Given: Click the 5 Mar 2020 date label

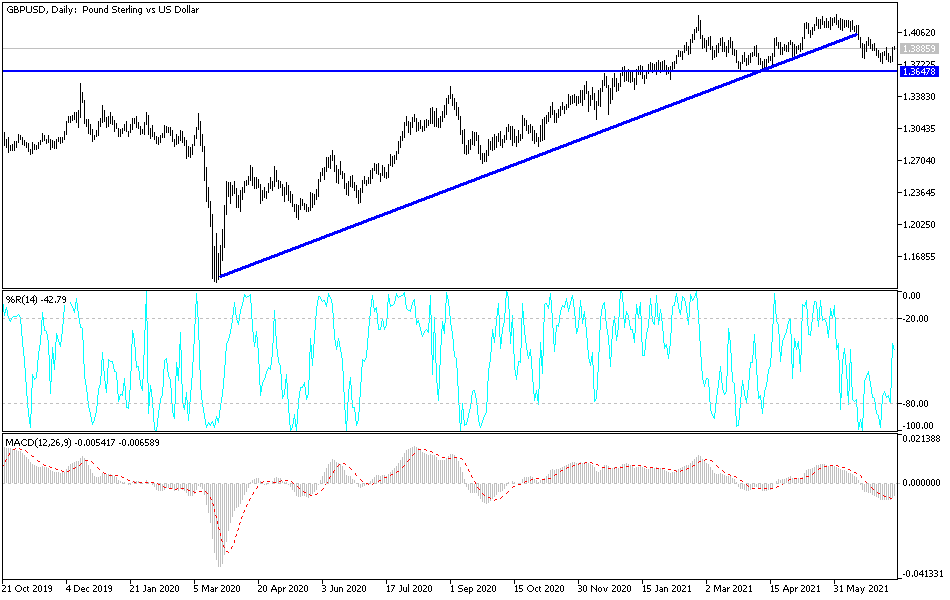Looking at the screenshot, I should (x=218, y=590).
